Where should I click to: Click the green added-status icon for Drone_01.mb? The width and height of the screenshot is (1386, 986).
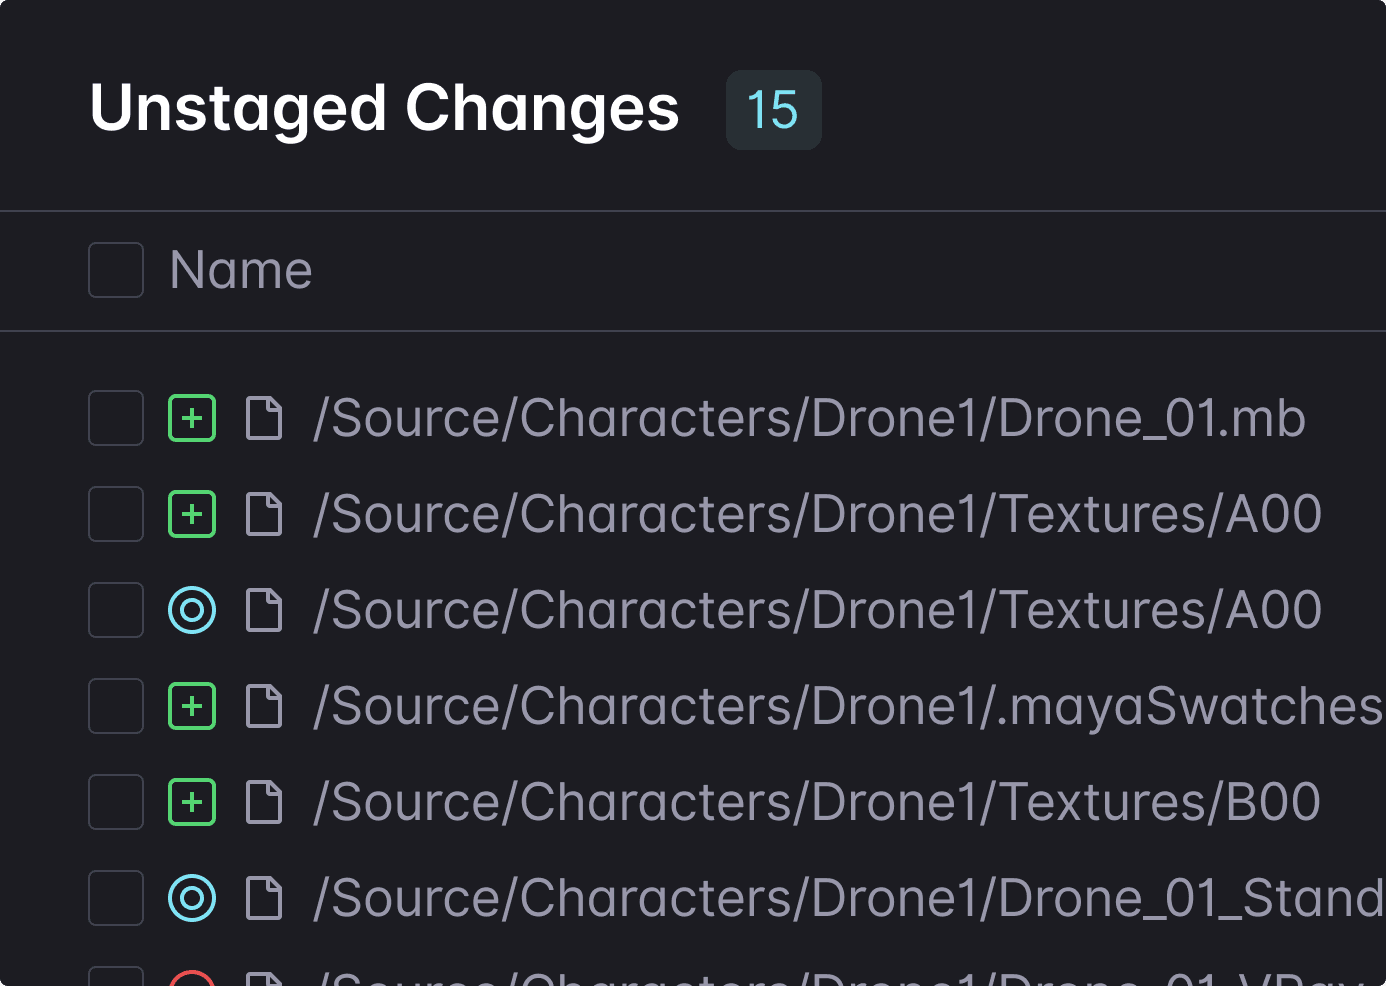click(192, 418)
